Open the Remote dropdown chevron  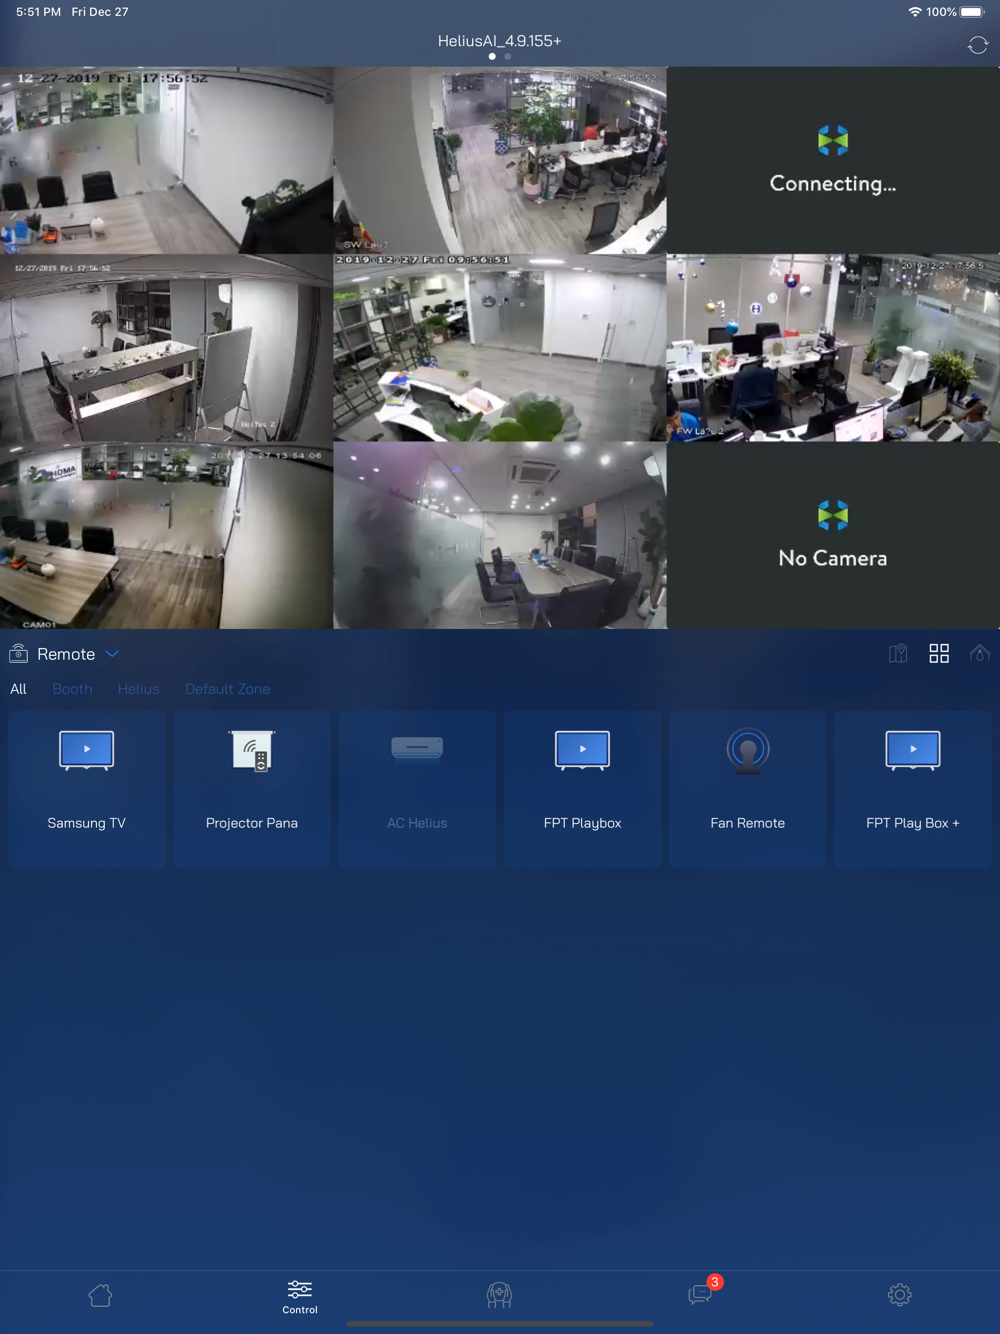[x=112, y=654]
